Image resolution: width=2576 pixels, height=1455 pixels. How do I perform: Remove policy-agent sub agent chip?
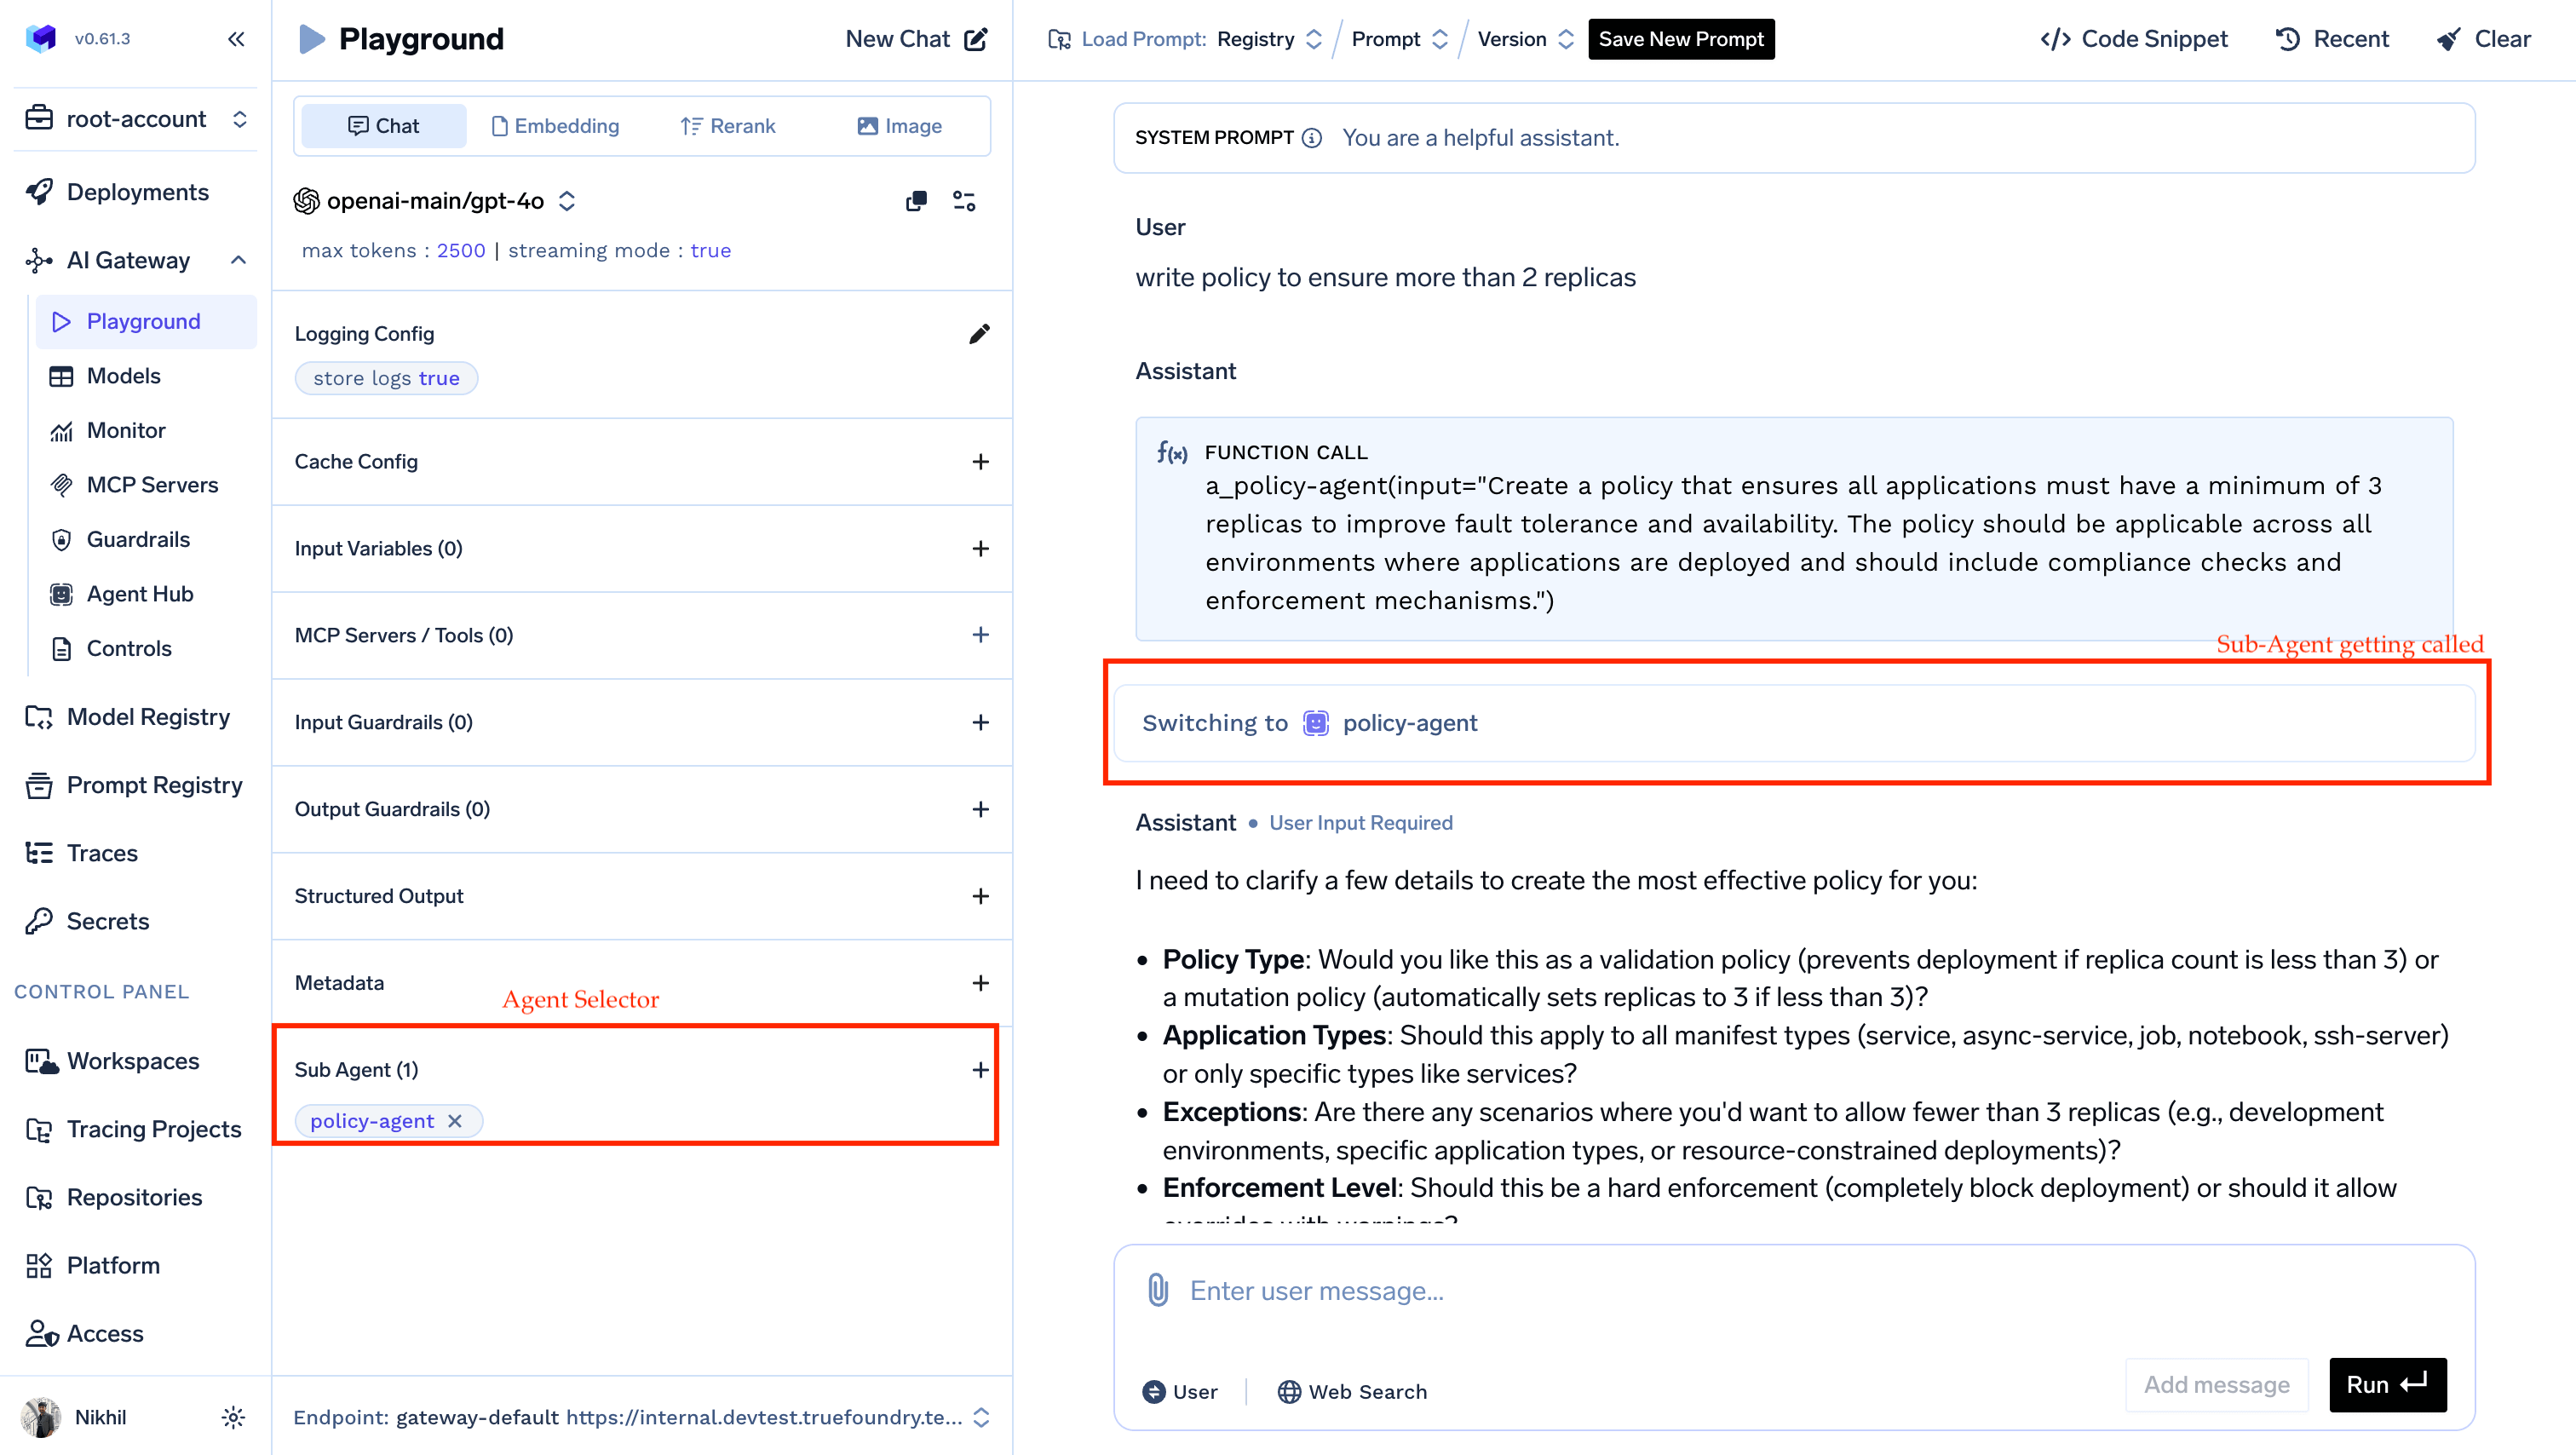pyautogui.click(x=455, y=1121)
